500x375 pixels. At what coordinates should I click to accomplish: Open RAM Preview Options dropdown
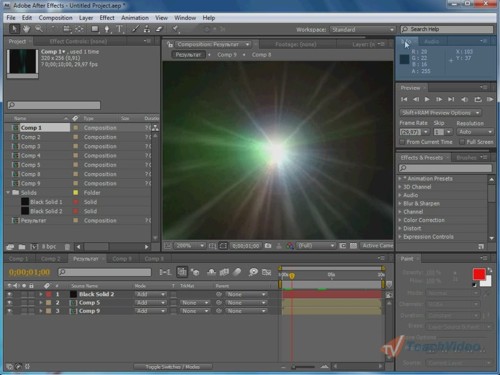tap(440, 113)
